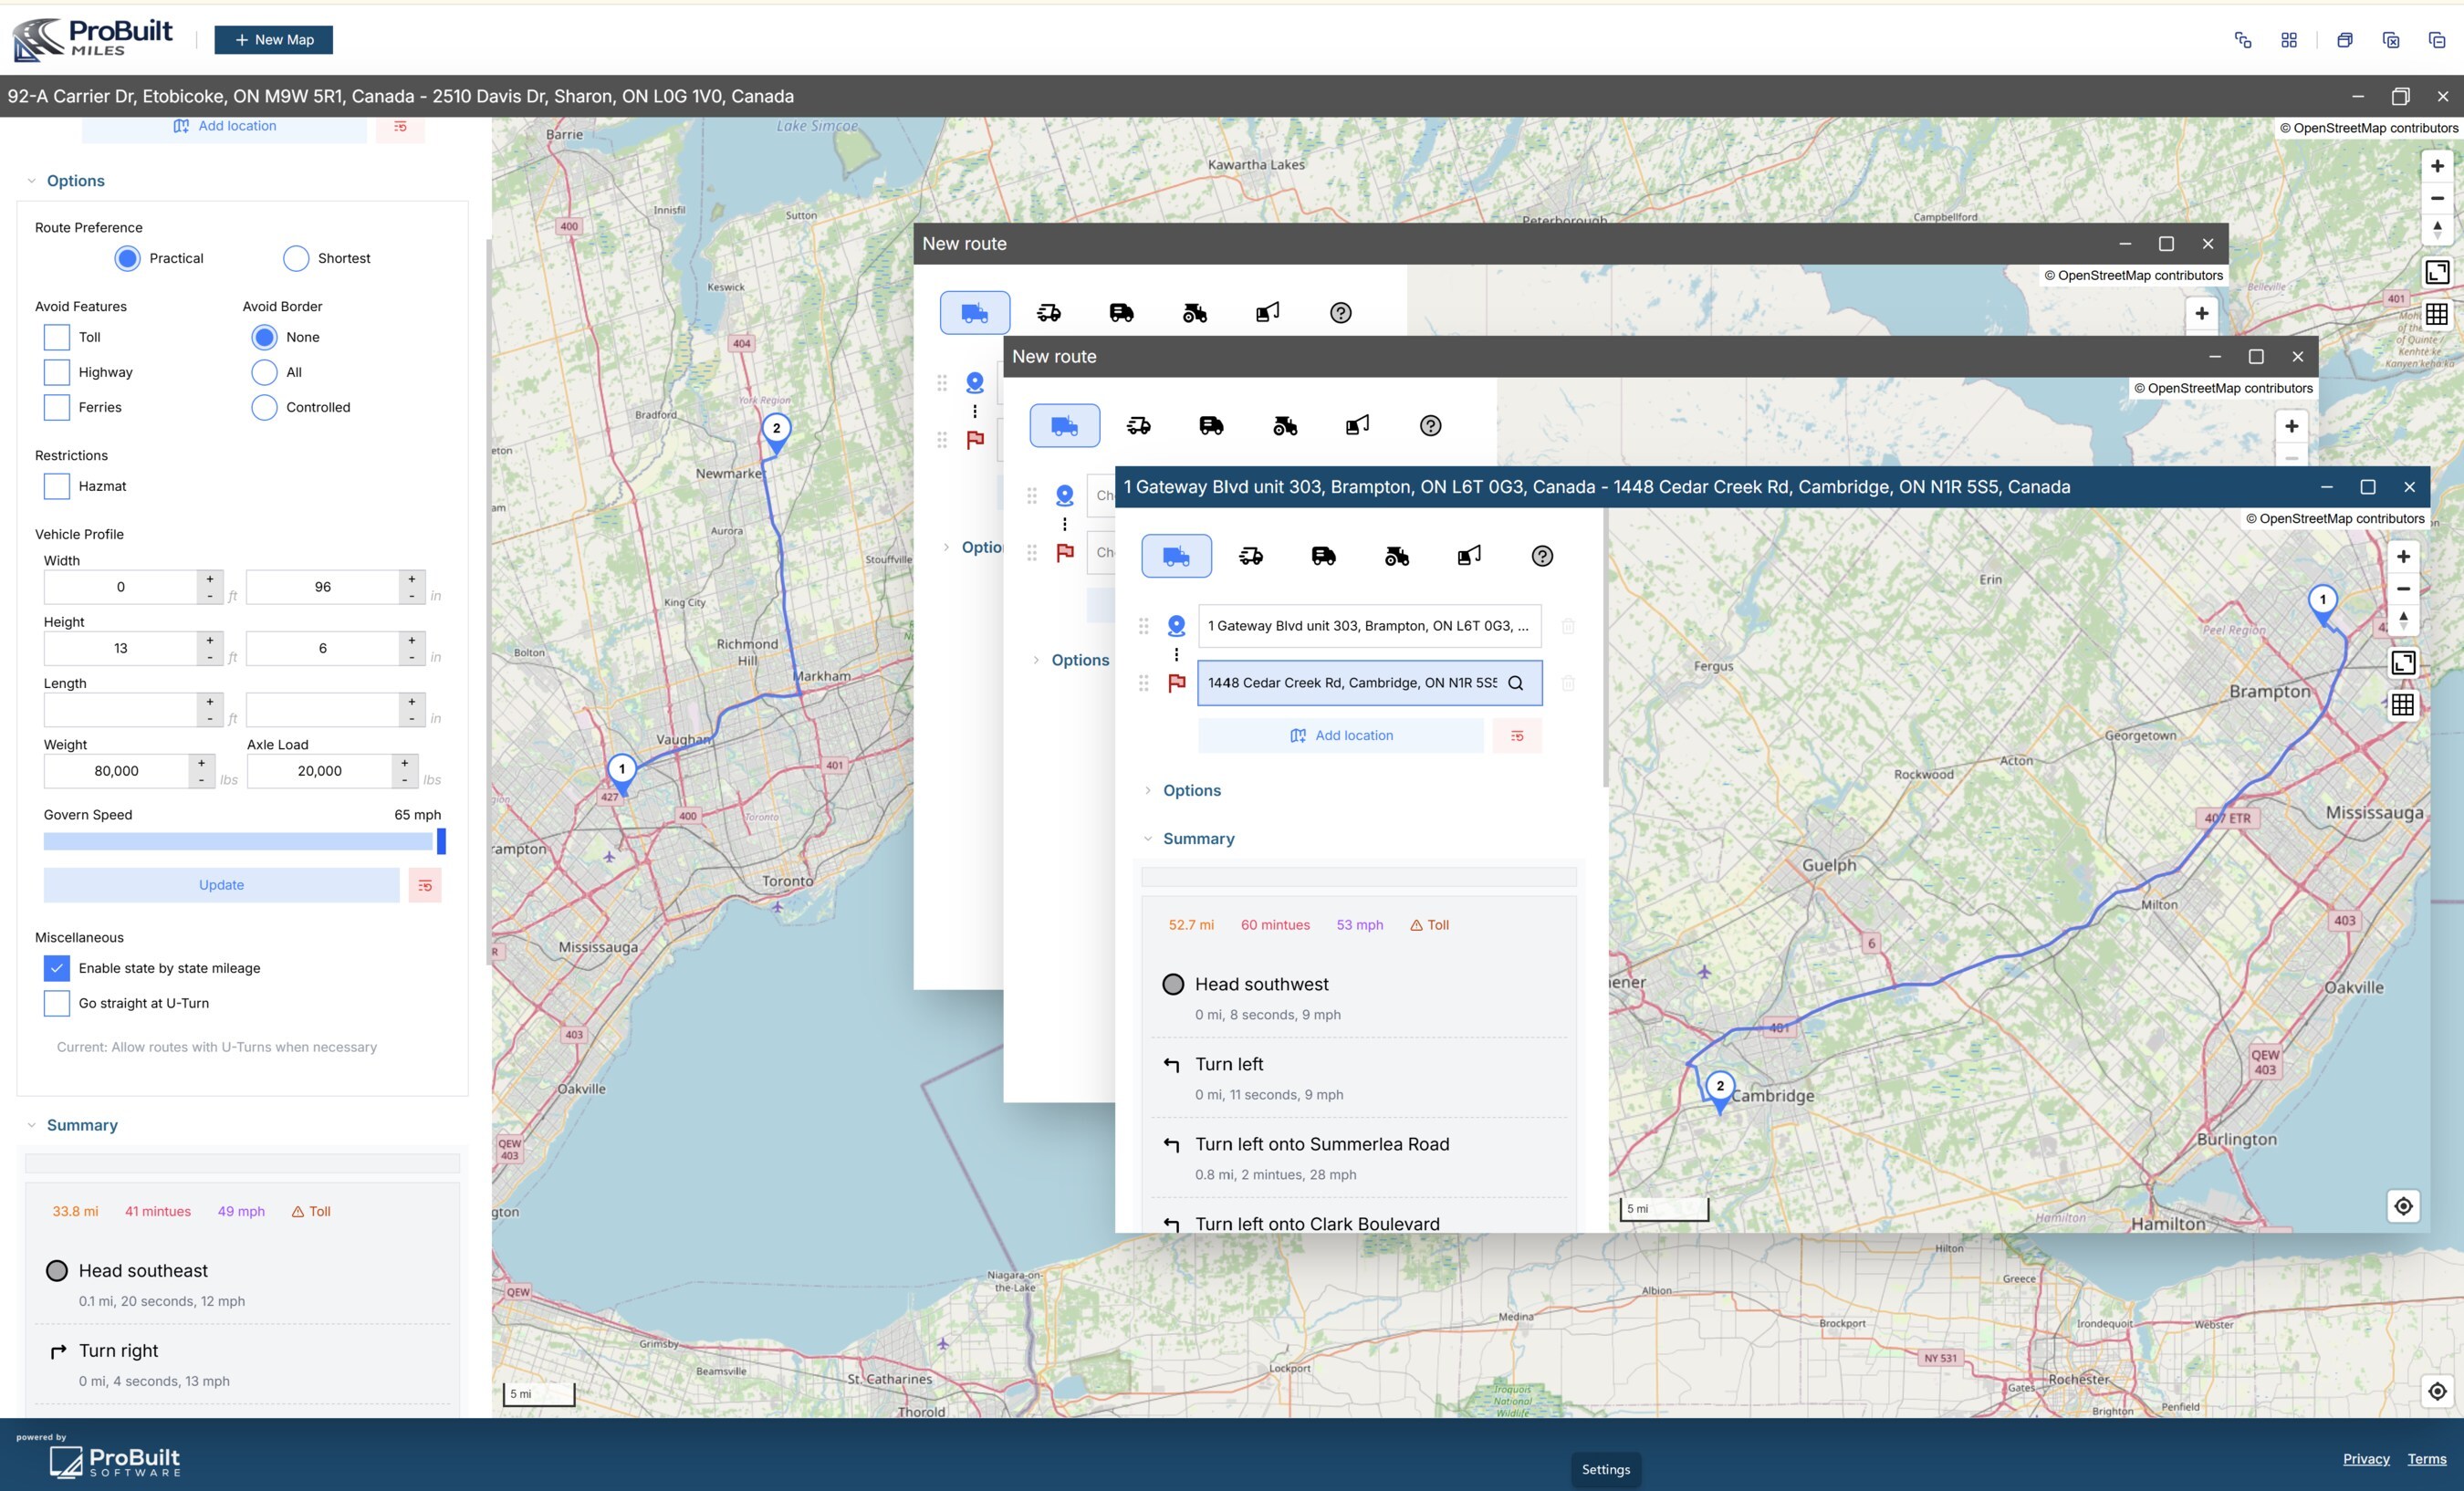Screen dimensions: 2464x1491
Task: Cascade all map windows using top toolbar icon
Action: tap(2243, 40)
